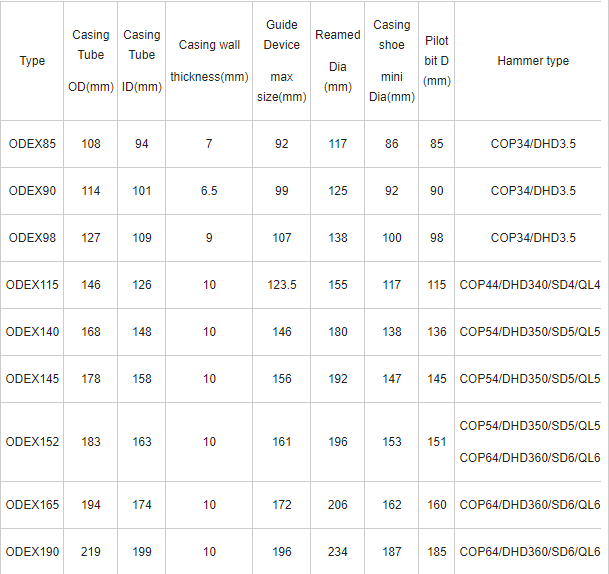The width and height of the screenshot is (609, 574).
Task: Select the Pilot bit D header
Action: pyautogui.click(x=437, y=61)
